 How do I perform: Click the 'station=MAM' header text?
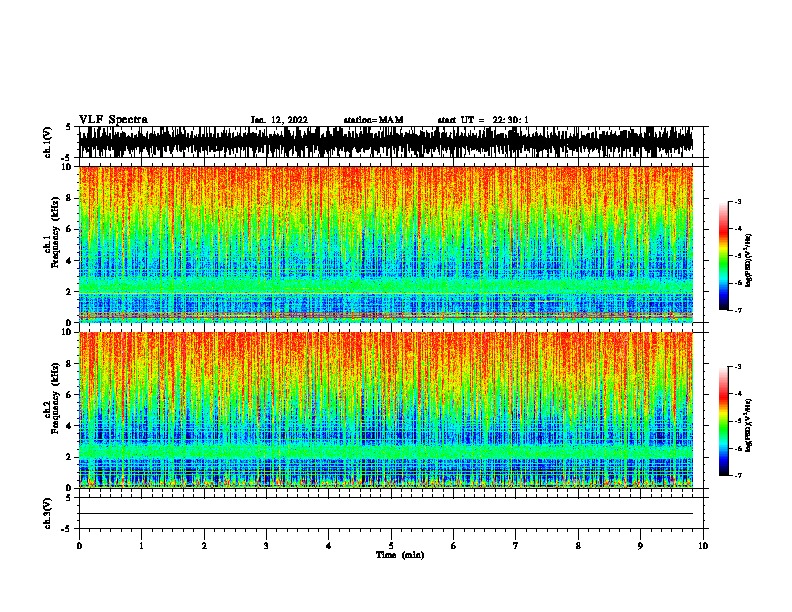373,120
